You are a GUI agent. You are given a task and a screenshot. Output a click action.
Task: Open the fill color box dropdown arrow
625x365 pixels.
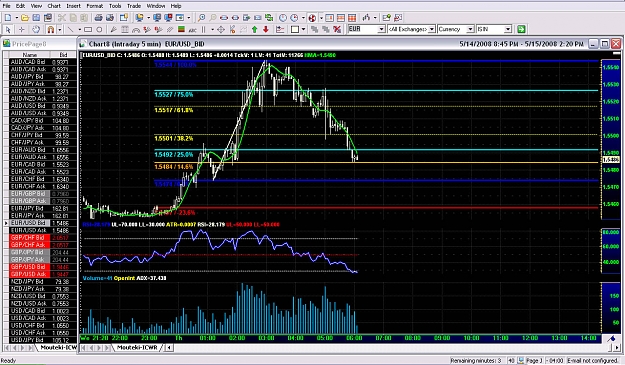304,29
